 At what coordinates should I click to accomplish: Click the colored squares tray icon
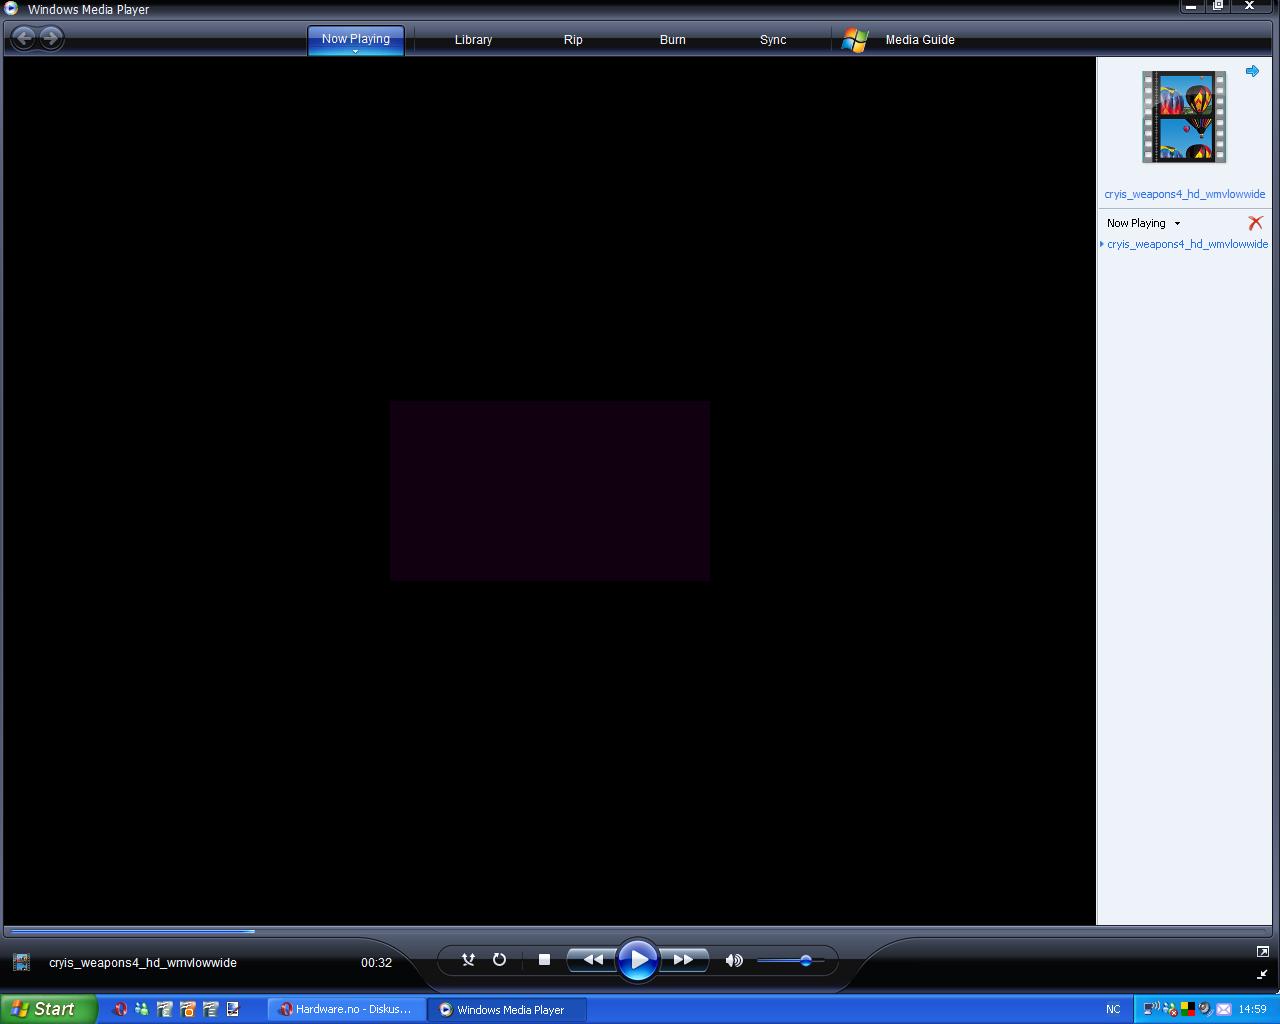click(1187, 1009)
